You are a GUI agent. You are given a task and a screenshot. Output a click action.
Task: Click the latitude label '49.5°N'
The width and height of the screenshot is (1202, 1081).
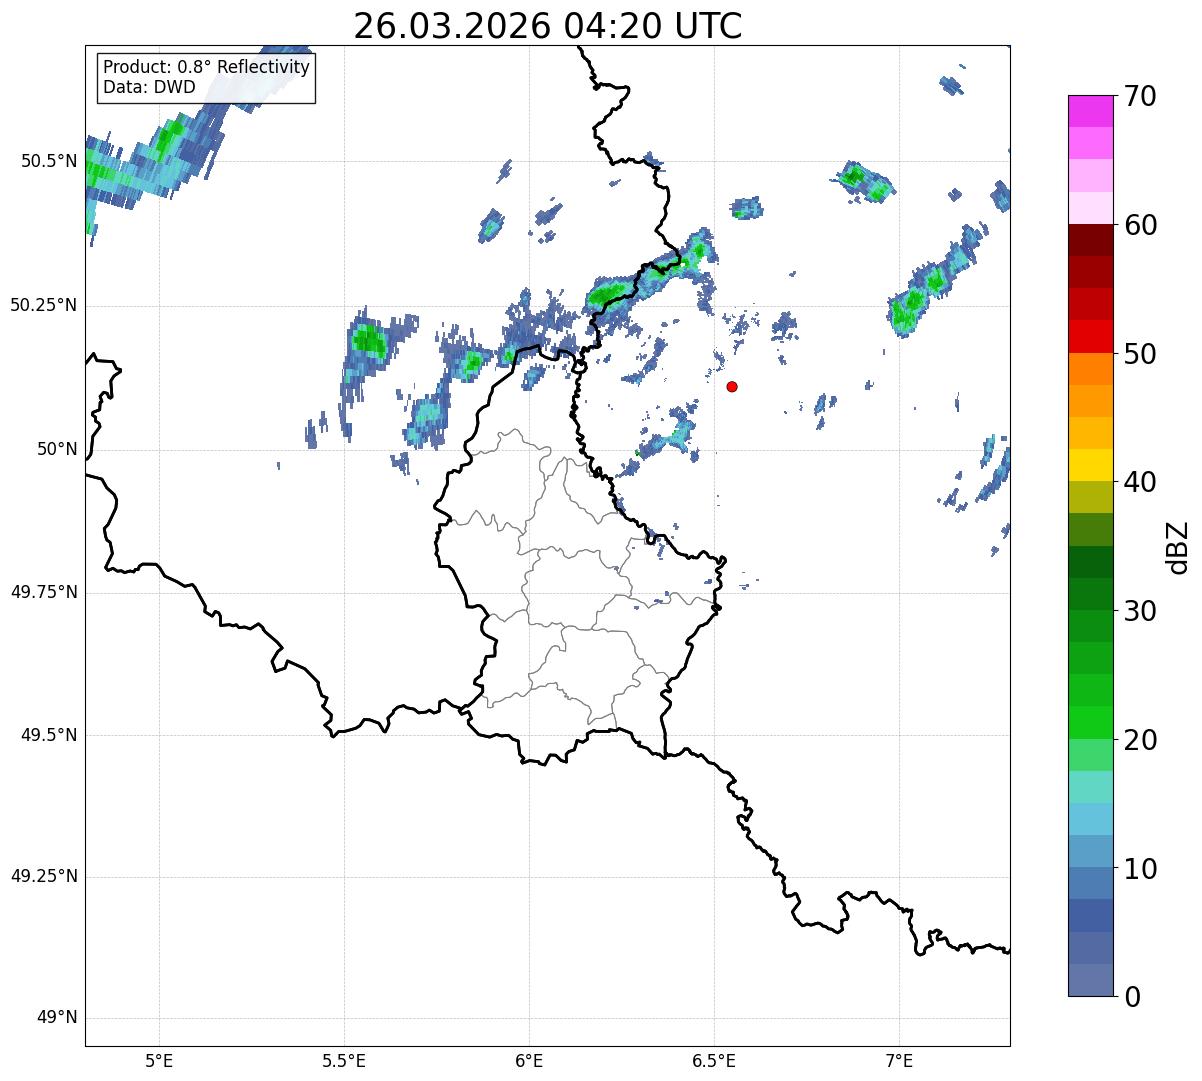click(x=49, y=735)
